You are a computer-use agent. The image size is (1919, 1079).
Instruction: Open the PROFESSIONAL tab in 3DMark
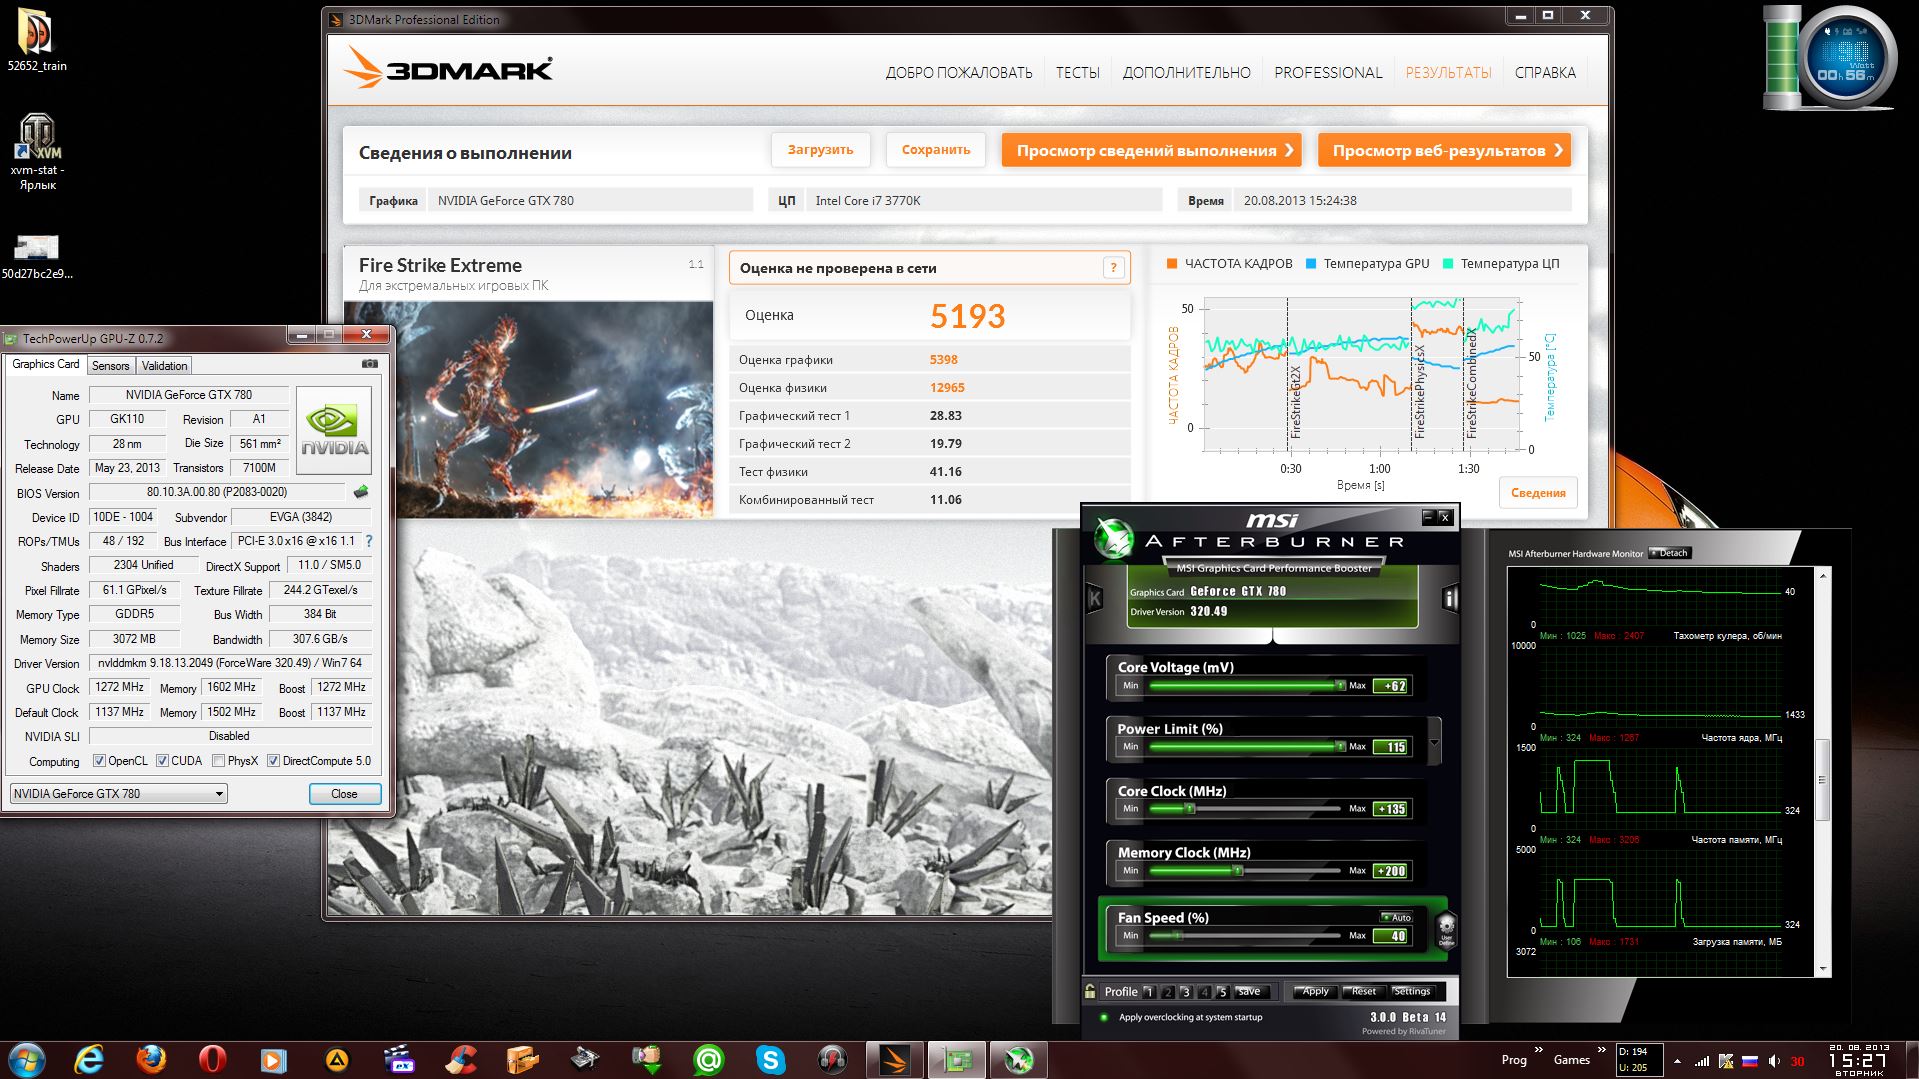pos(1328,73)
